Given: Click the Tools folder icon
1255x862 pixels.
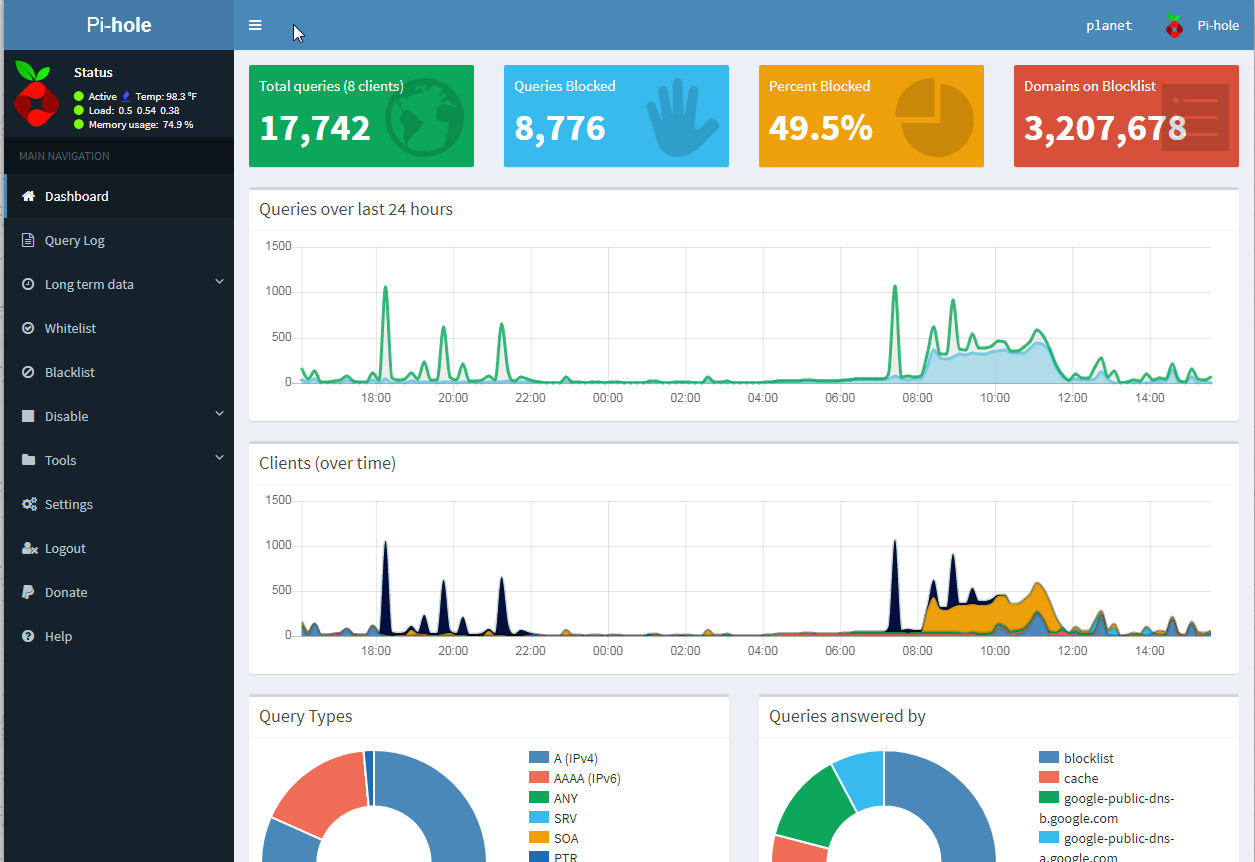Looking at the screenshot, I should pos(28,460).
